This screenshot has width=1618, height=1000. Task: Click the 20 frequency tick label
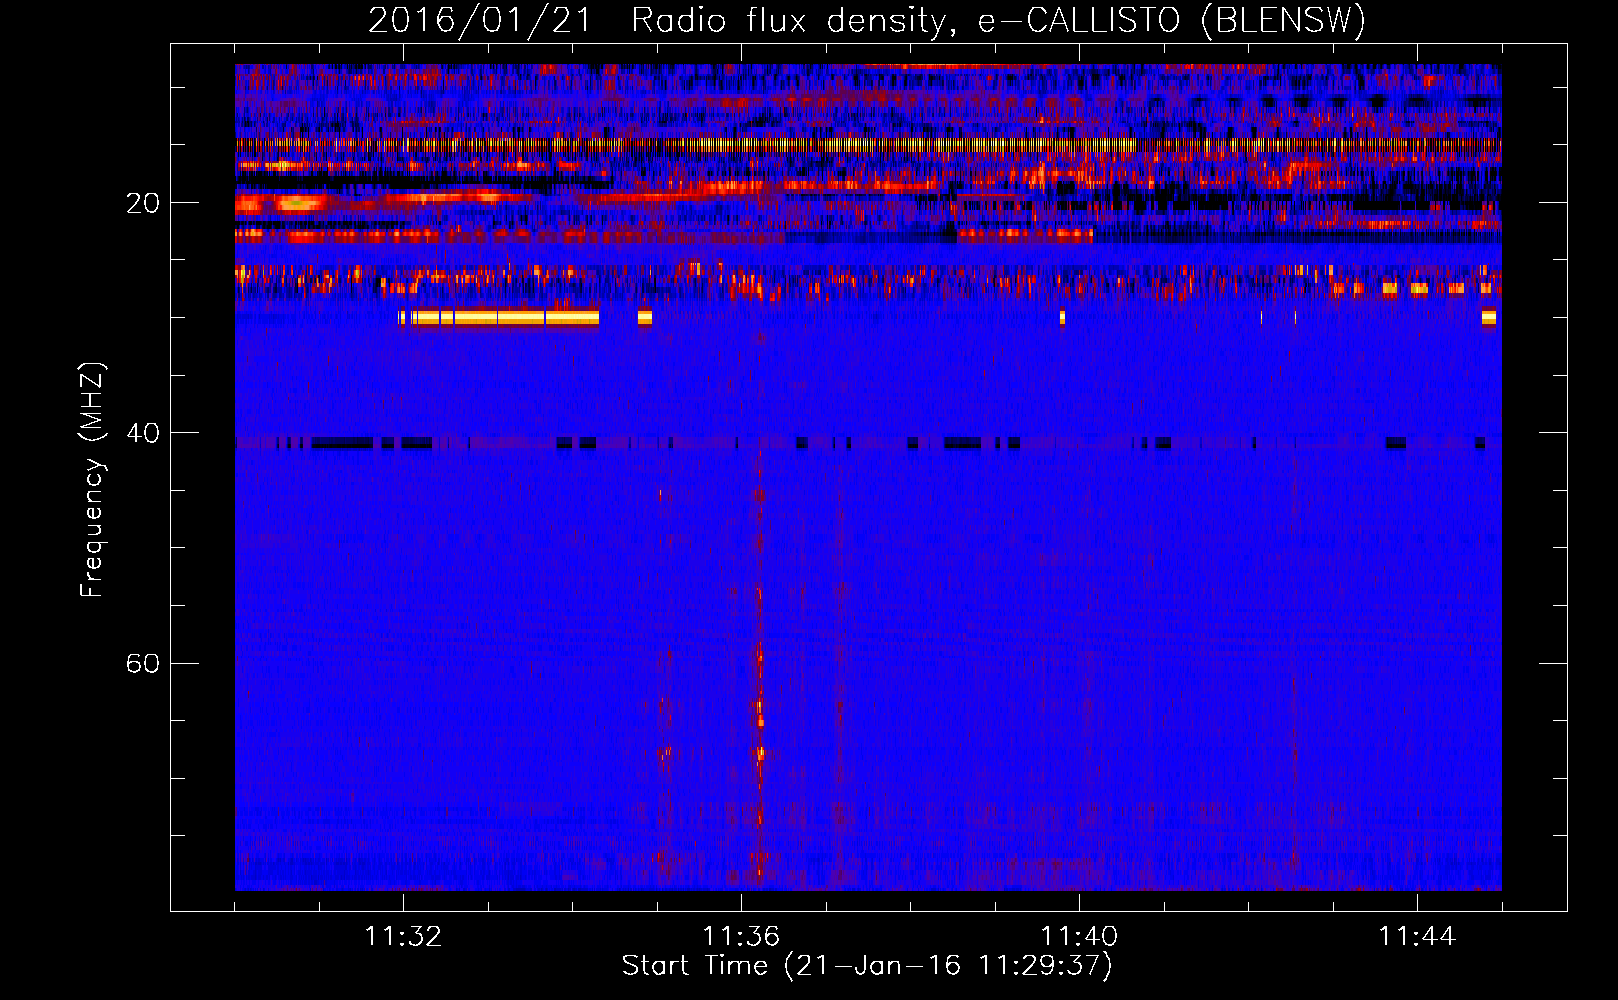[x=142, y=203]
